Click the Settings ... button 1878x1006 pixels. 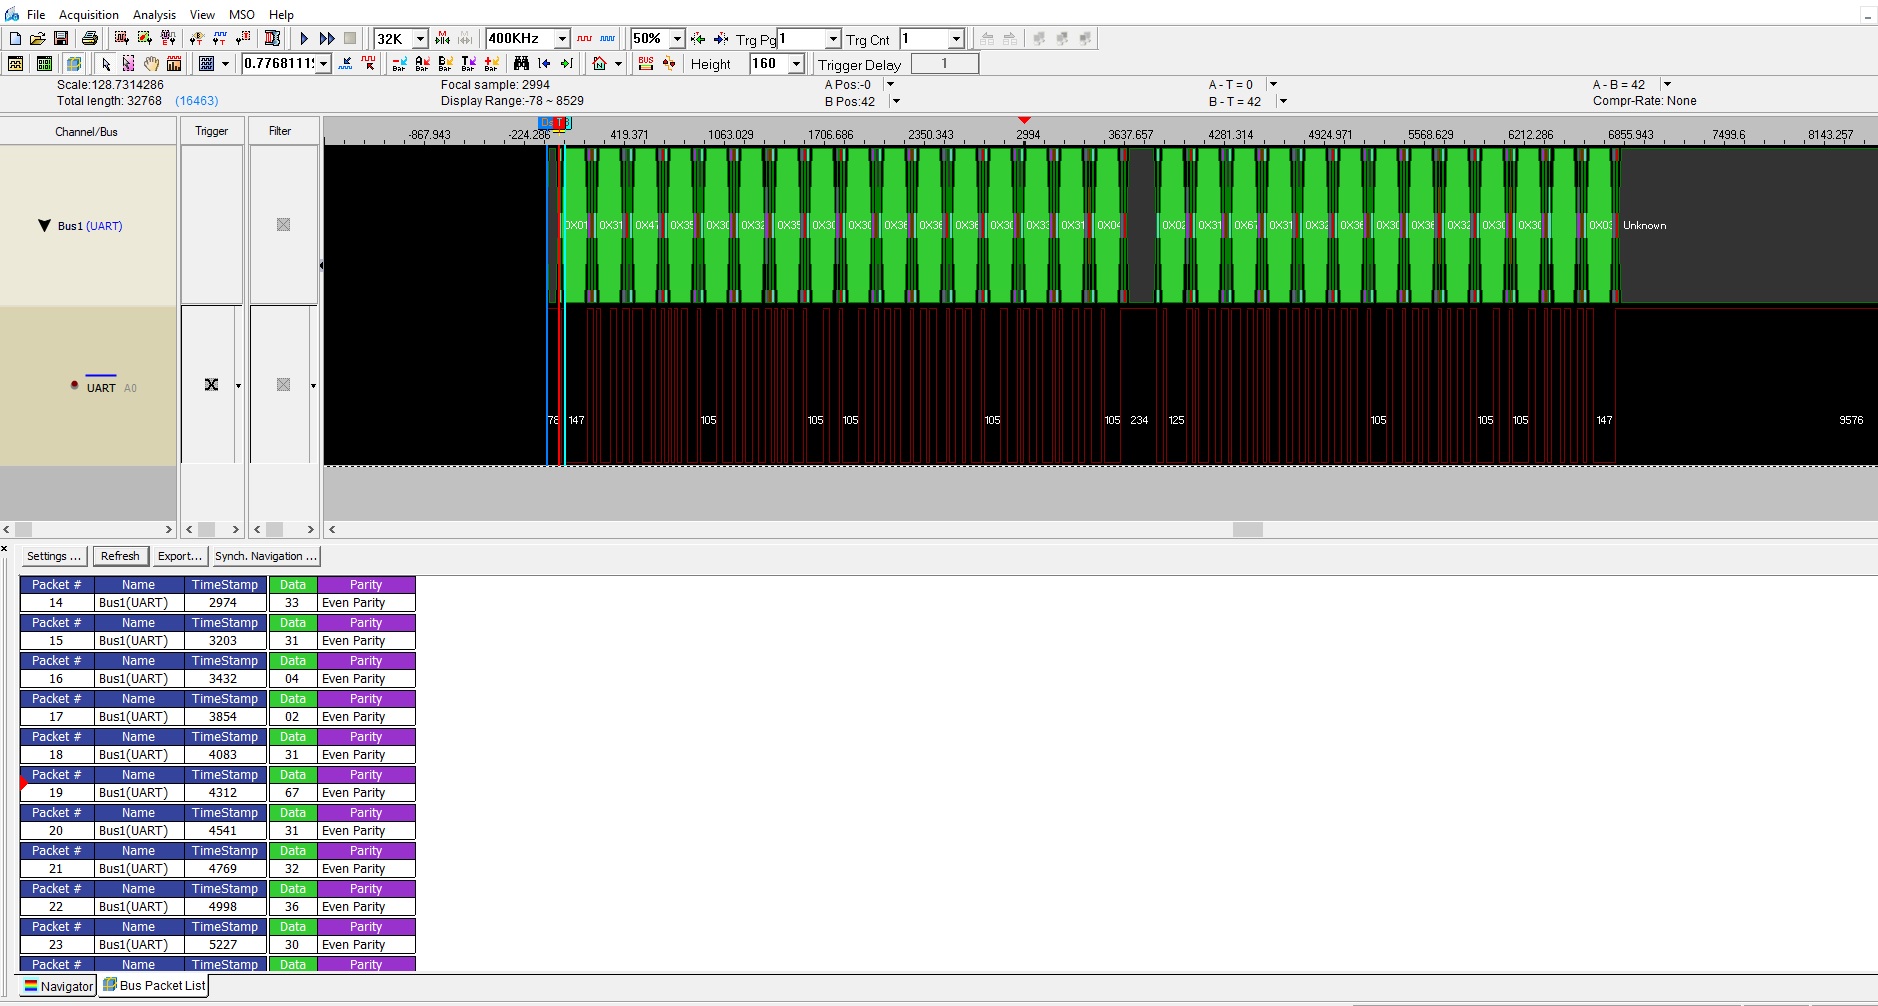click(x=54, y=556)
